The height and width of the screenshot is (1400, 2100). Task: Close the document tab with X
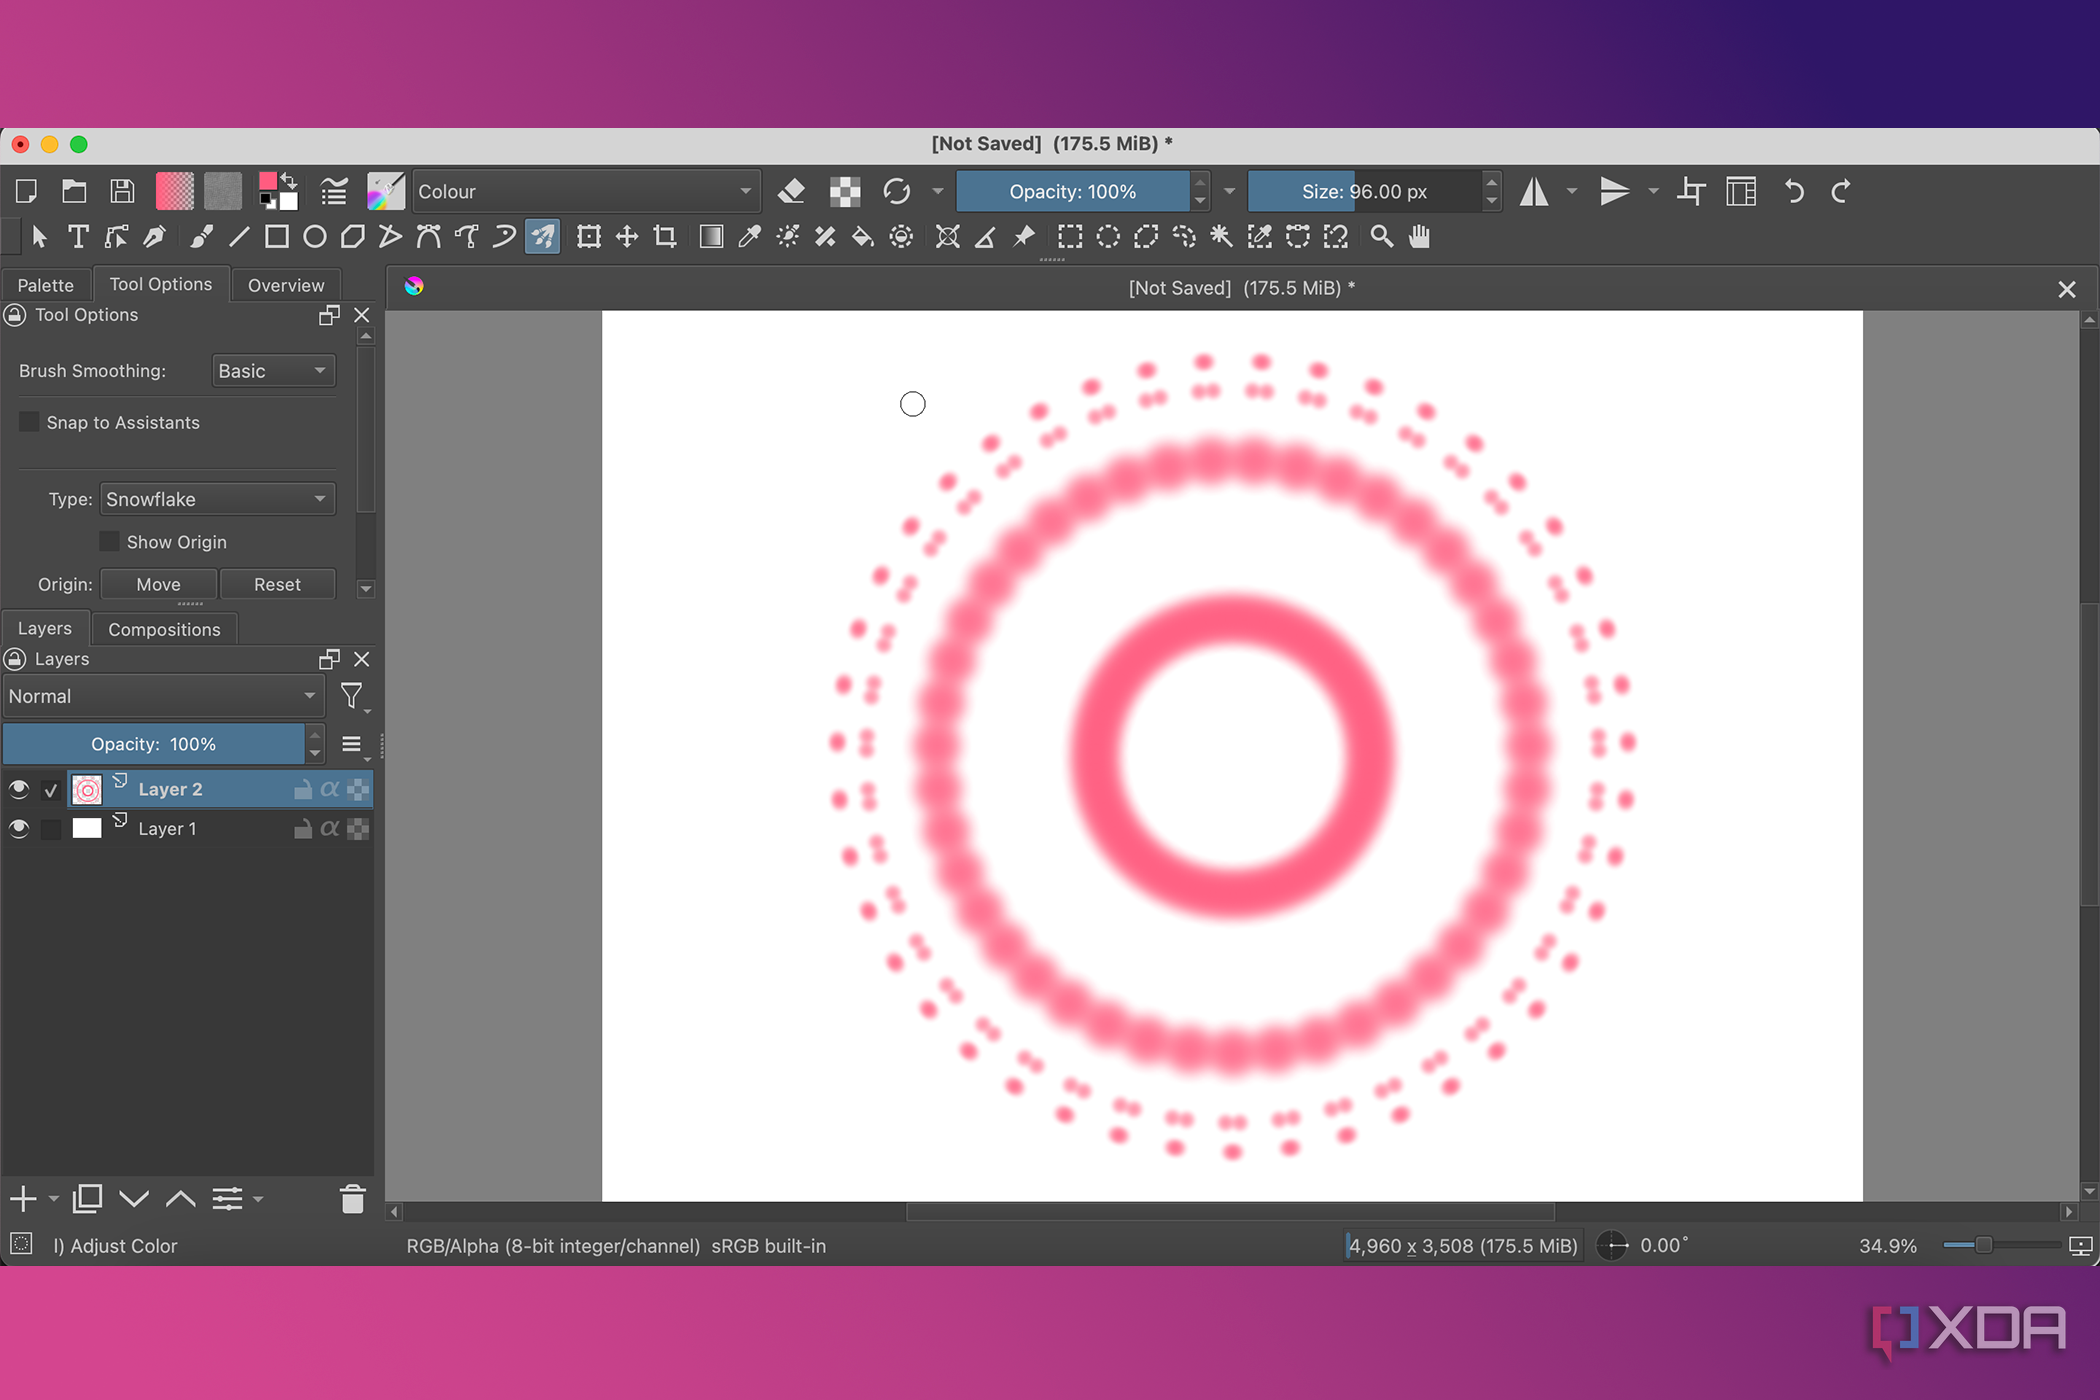click(x=2067, y=289)
